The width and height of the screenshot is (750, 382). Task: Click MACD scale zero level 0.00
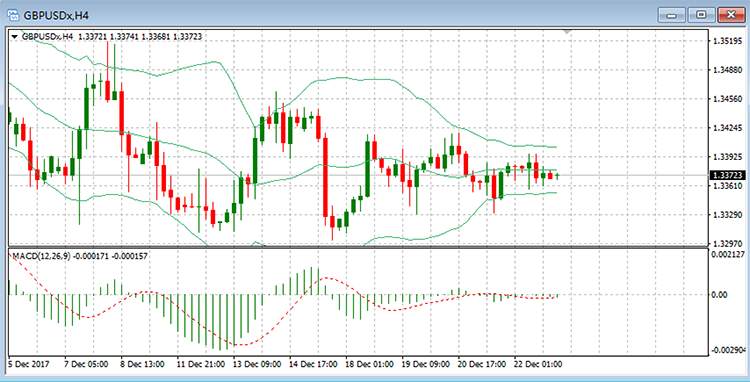[x=720, y=295]
